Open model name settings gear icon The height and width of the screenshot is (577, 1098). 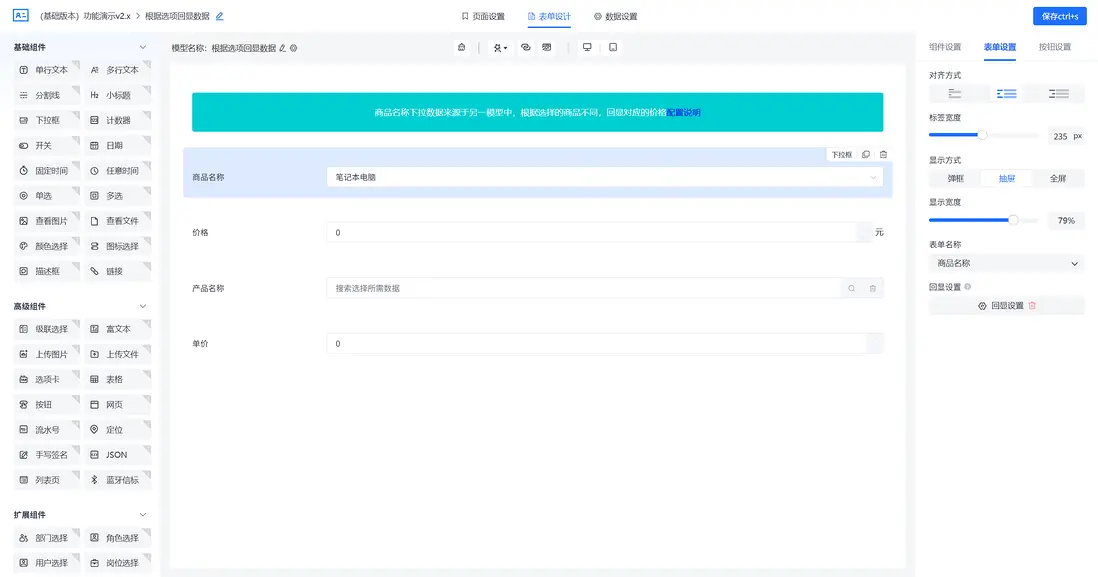pos(293,48)
